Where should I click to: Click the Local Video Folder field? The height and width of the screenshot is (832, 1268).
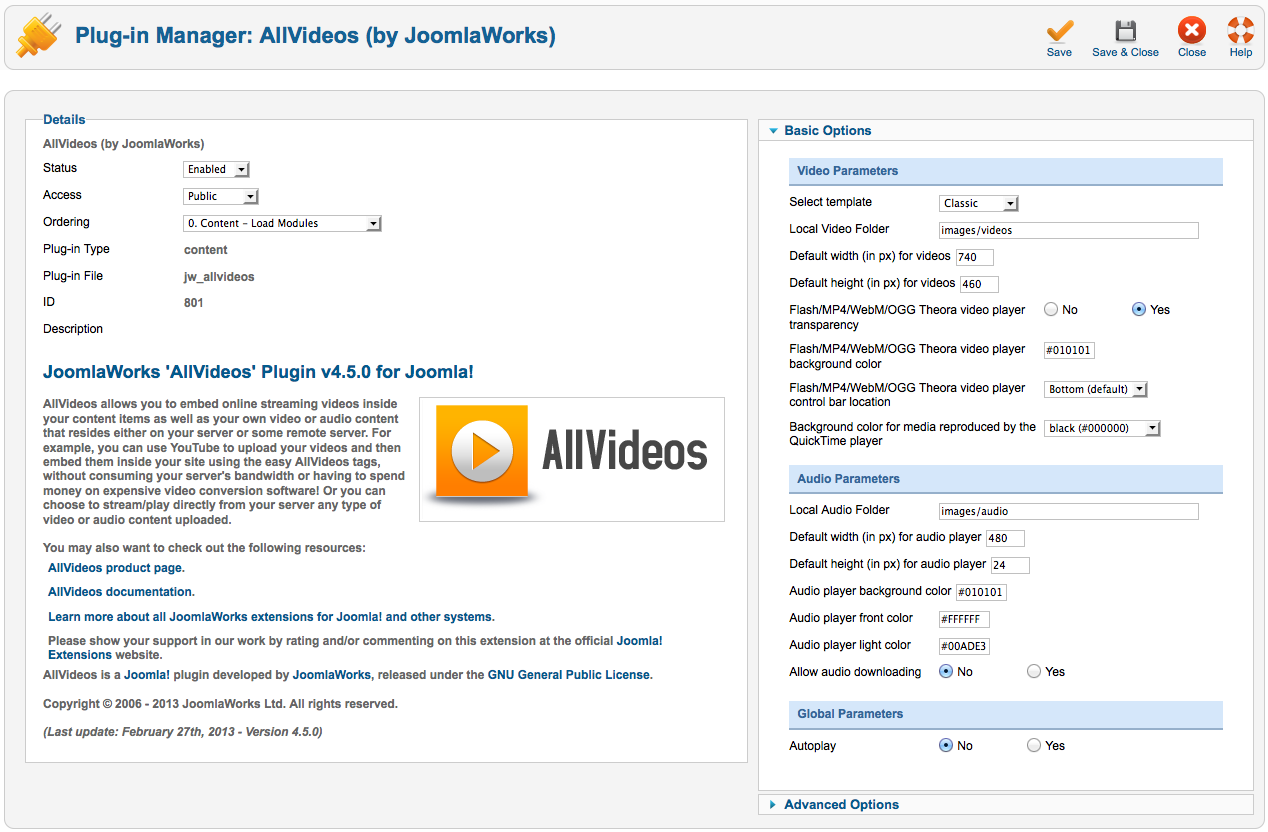click(1069, 231)
